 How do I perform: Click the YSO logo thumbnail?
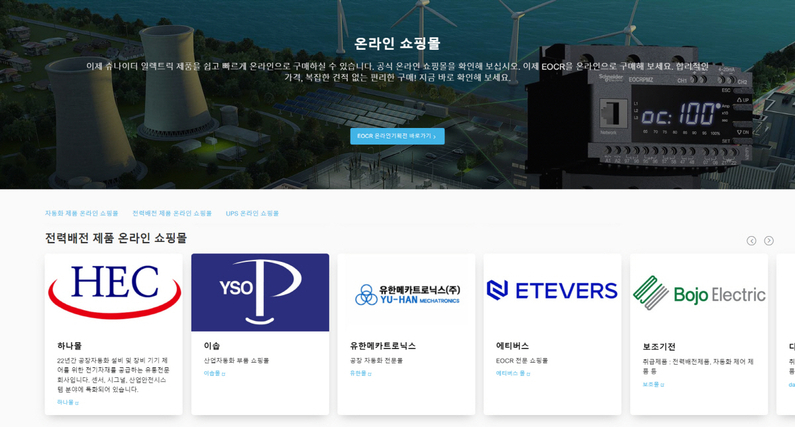[x=260, y=293]
